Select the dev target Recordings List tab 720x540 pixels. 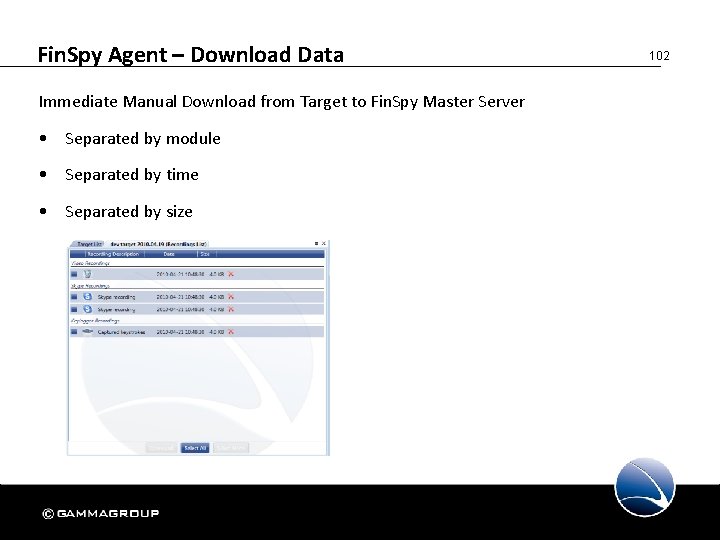[x=158, y=244]
